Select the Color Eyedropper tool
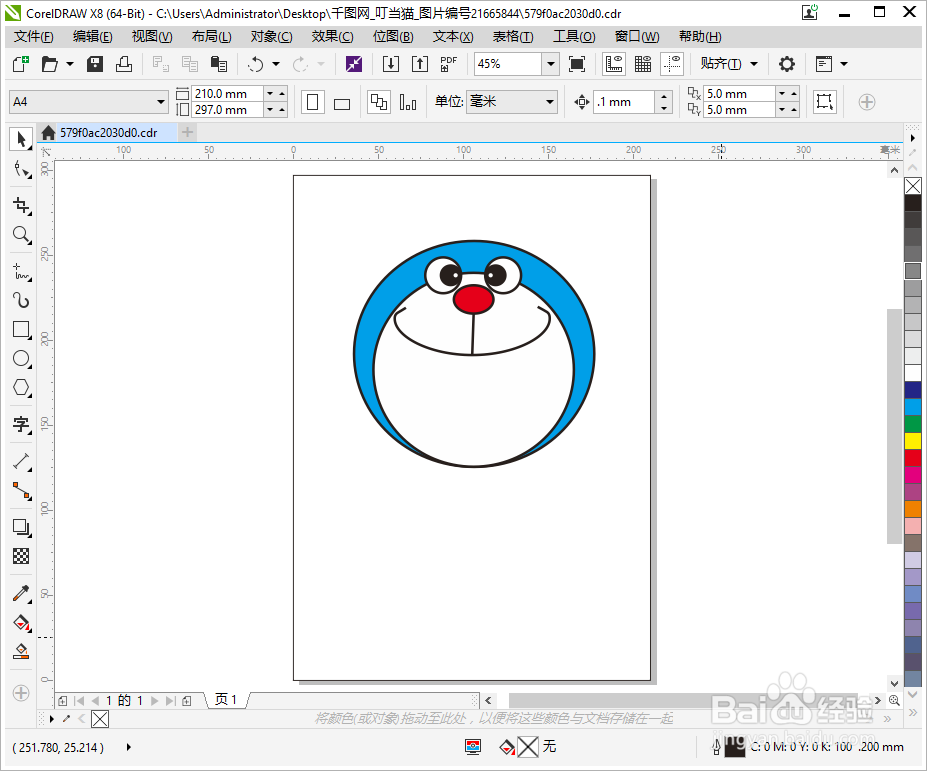The image size is (927, 771). pos(21,593)
